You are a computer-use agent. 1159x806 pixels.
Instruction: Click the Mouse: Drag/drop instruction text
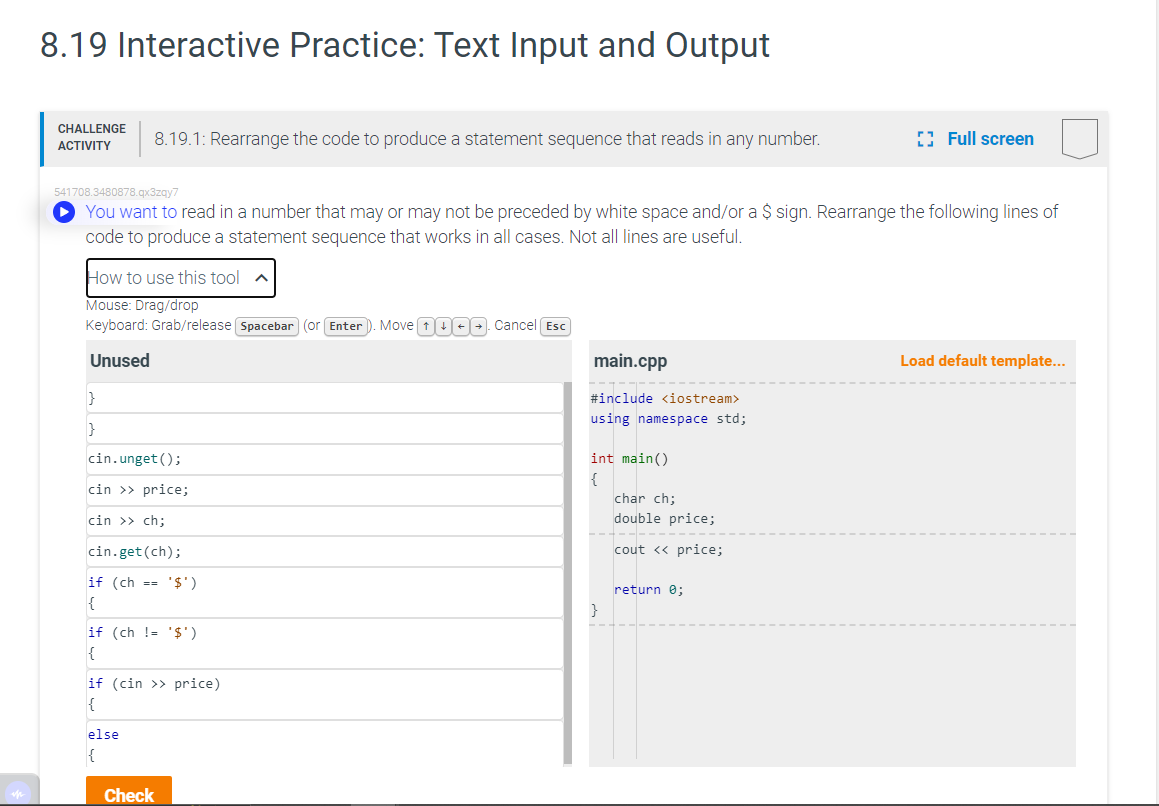142,305
